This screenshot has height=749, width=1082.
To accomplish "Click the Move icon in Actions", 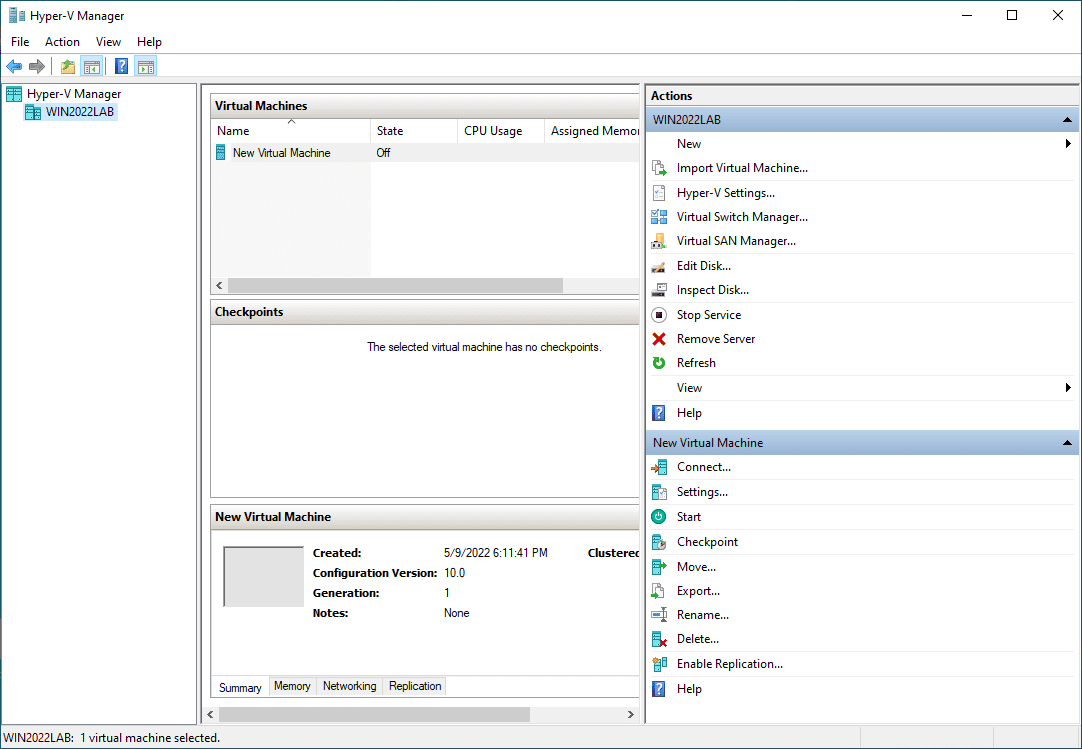I will (659, 567).
